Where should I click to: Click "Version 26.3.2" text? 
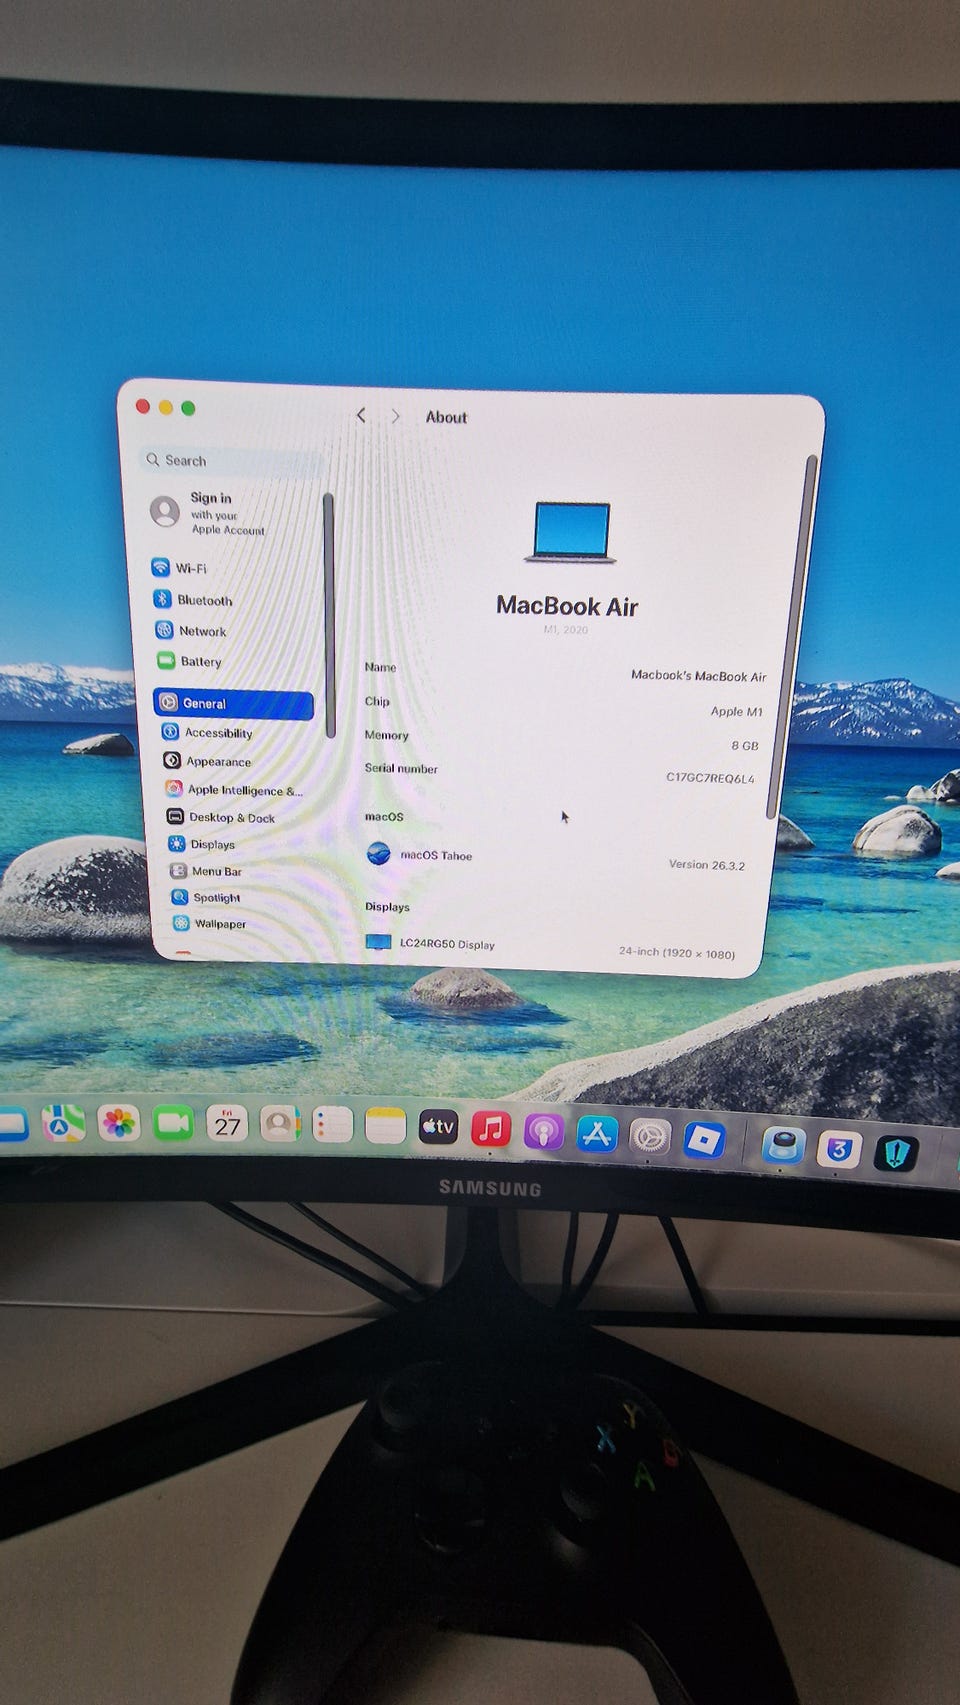point(706,865)
